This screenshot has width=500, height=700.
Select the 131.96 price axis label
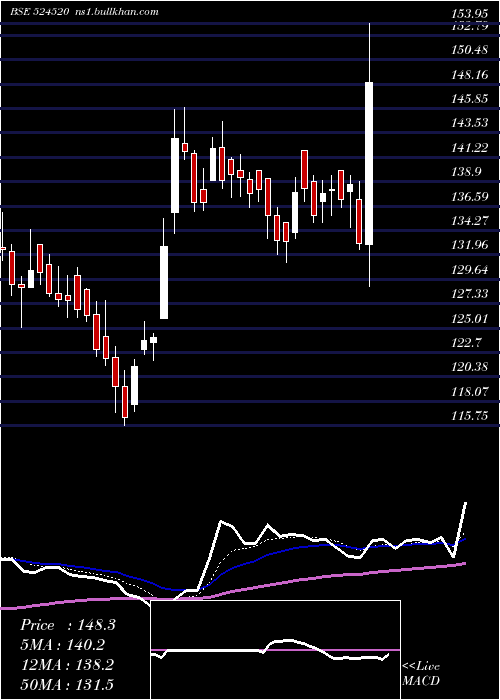470,245
